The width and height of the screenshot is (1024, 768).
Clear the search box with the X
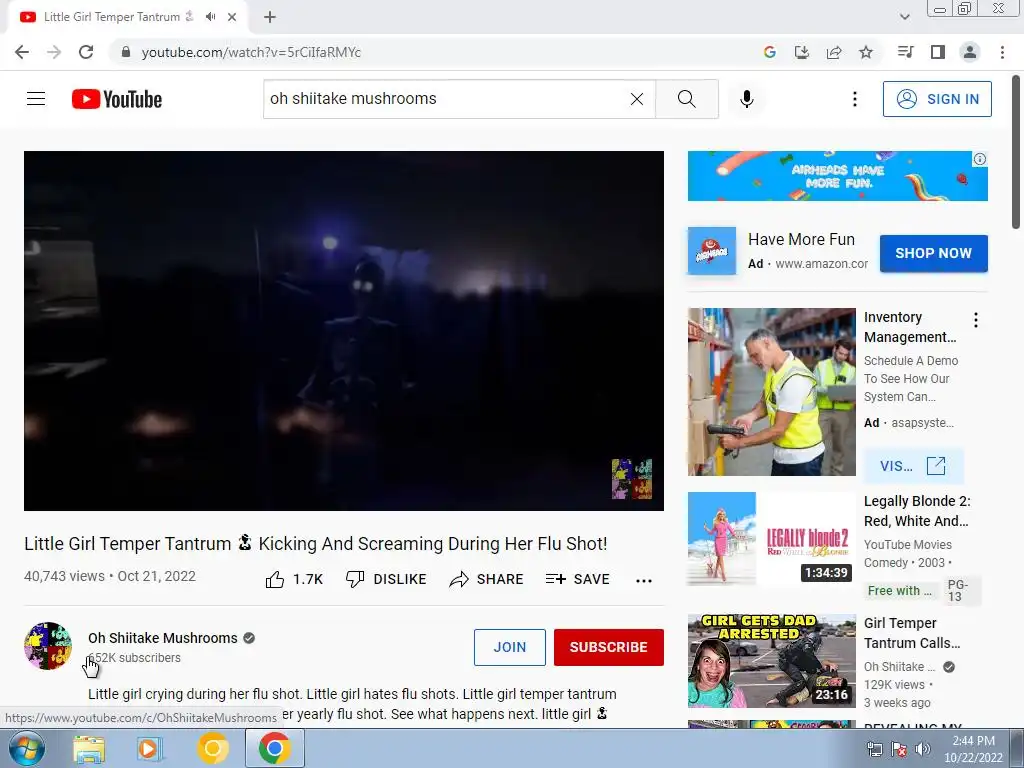[637, 99]
